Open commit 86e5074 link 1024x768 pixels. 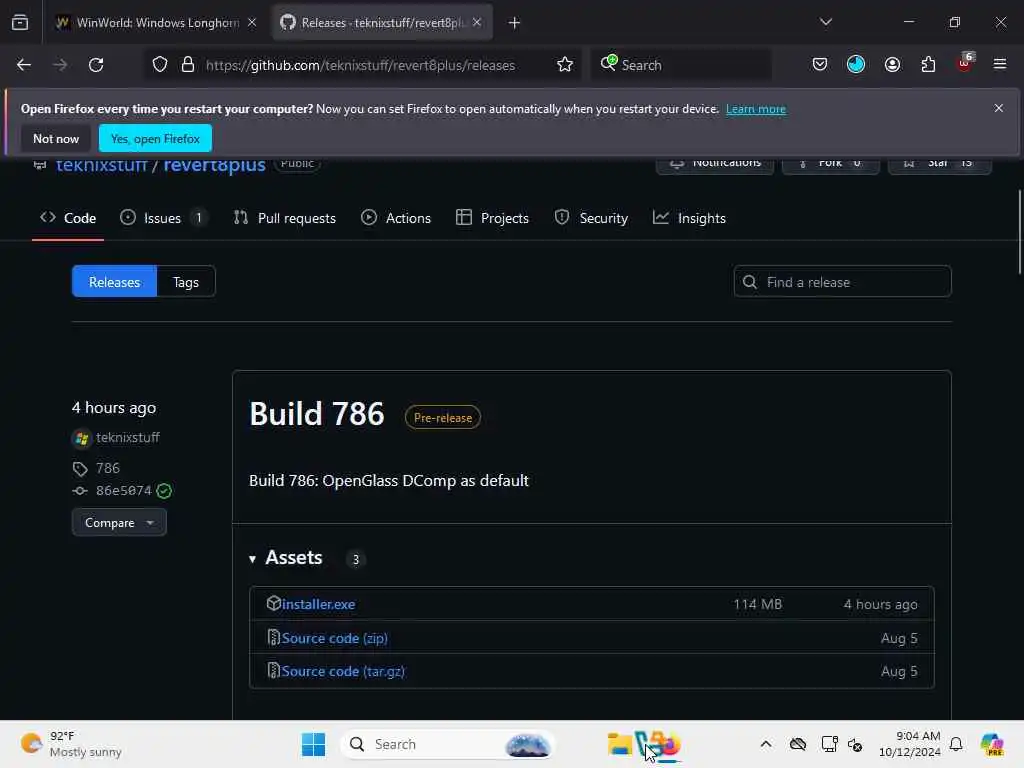(x=123, y=490)
